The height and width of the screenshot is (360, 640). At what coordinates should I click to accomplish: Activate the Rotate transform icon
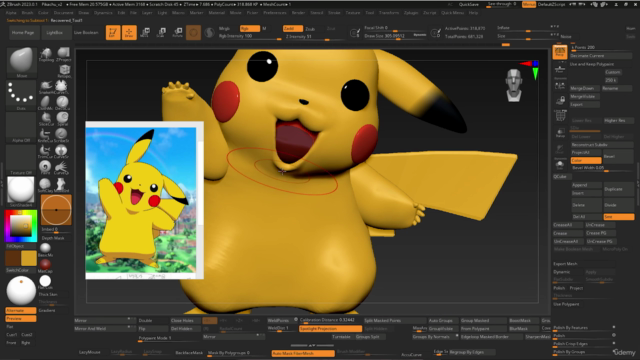point(178,33)
